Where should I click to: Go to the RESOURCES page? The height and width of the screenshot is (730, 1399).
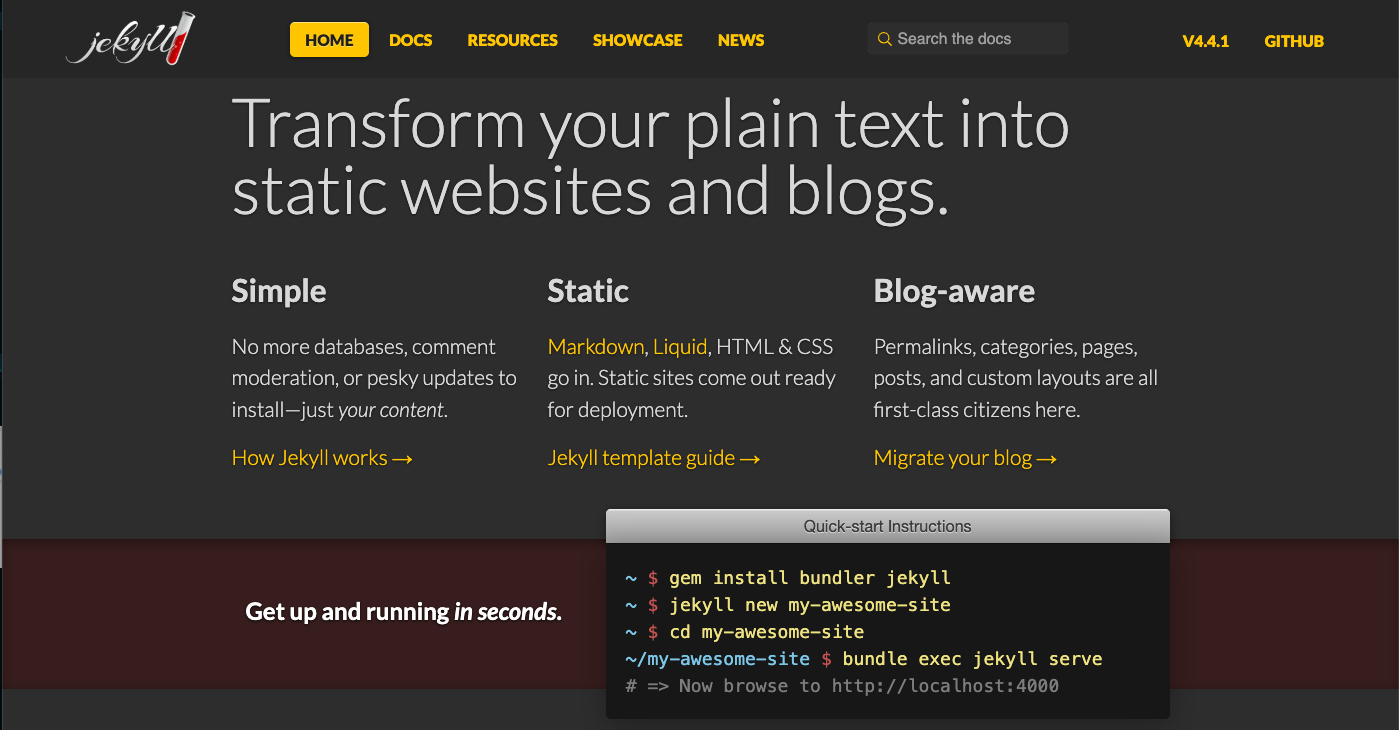(512, 40)
